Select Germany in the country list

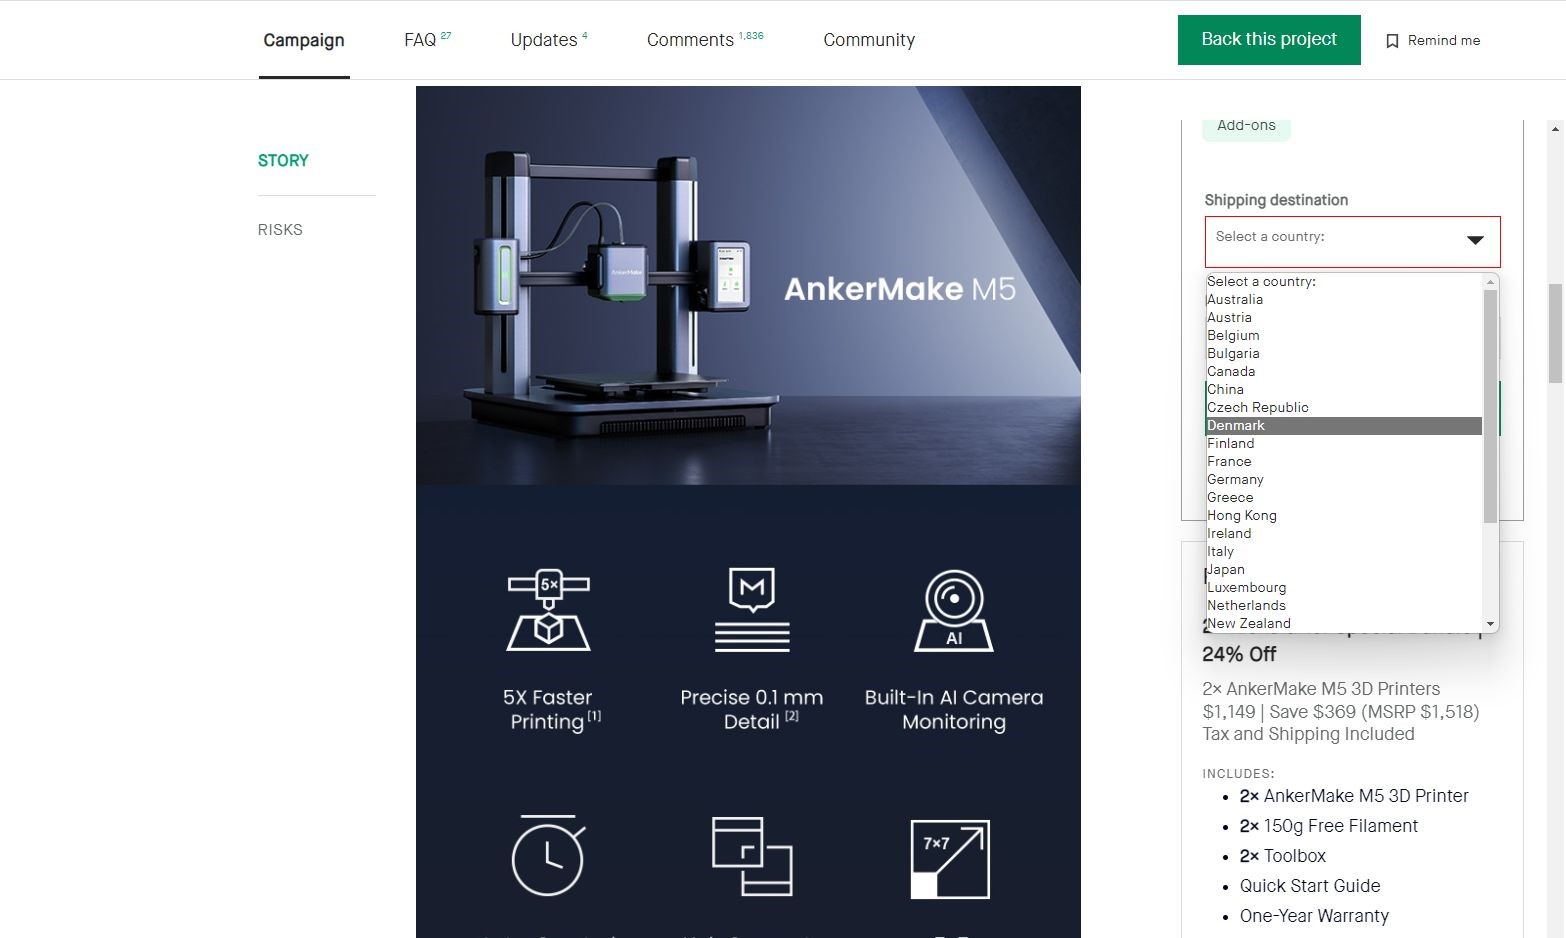[1343, 480]
